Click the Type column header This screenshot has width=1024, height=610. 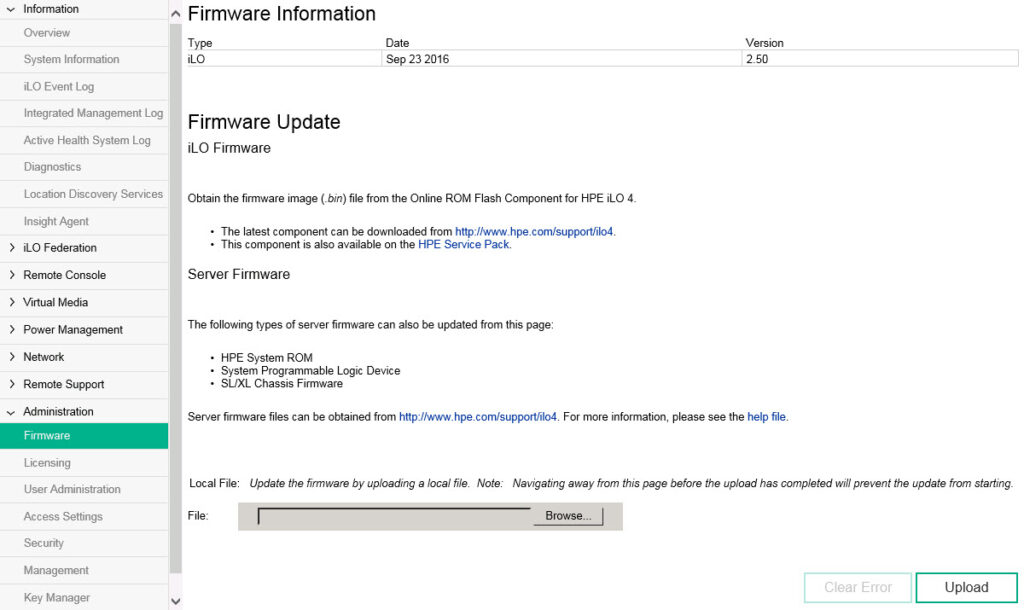(x=200, y=42)
